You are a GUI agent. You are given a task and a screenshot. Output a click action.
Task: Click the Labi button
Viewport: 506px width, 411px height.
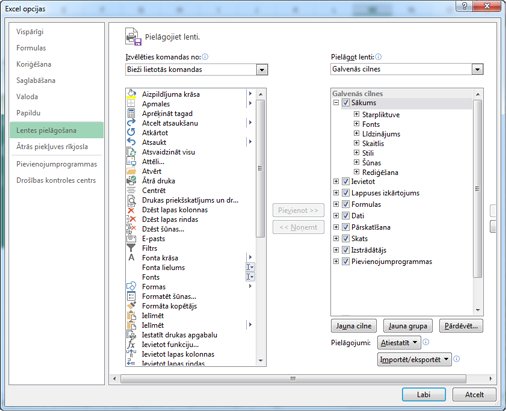424,394
